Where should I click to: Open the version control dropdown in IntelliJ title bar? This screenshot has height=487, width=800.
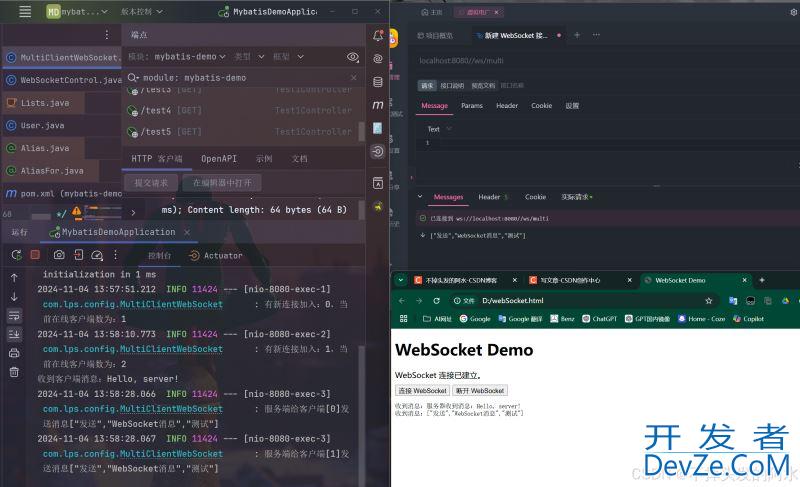(142, 11)
